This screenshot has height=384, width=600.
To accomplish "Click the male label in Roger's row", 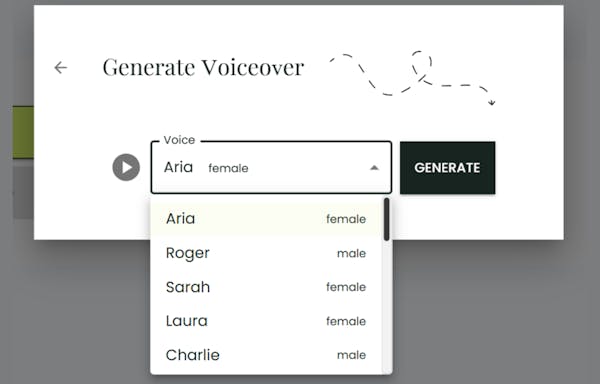I will (x=351, y=253).
